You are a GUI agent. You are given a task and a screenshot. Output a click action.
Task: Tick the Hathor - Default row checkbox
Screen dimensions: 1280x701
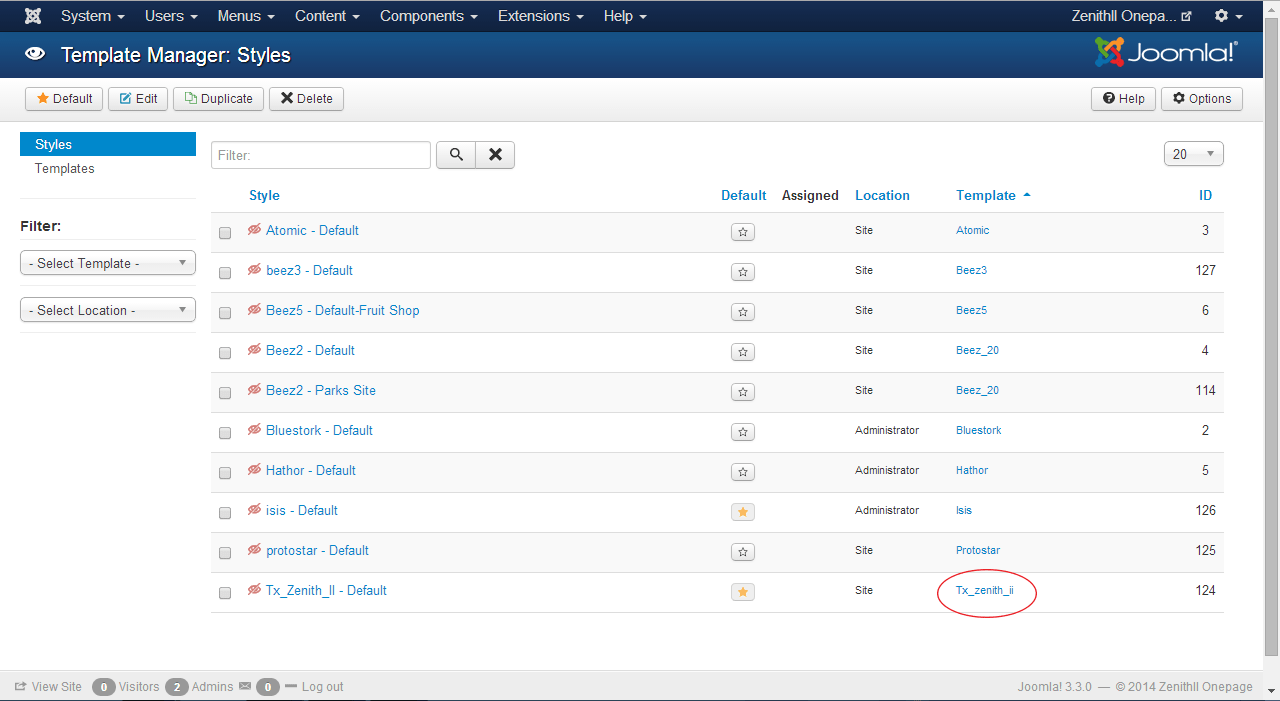coord(225,472)
